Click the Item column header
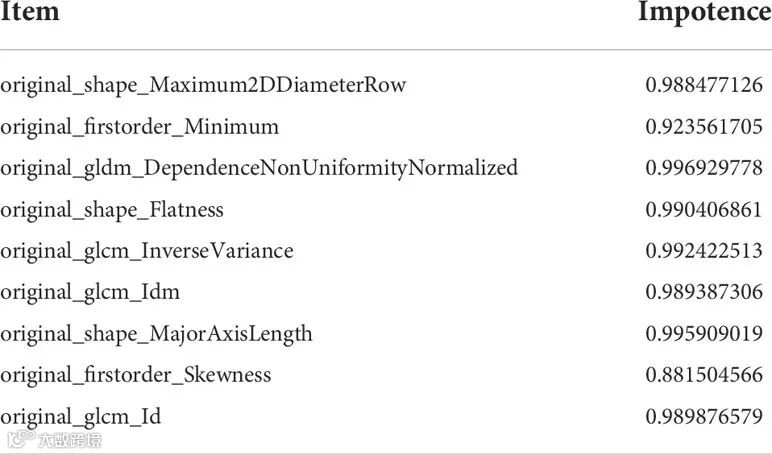The image size is (772, 455). (30, 11)
